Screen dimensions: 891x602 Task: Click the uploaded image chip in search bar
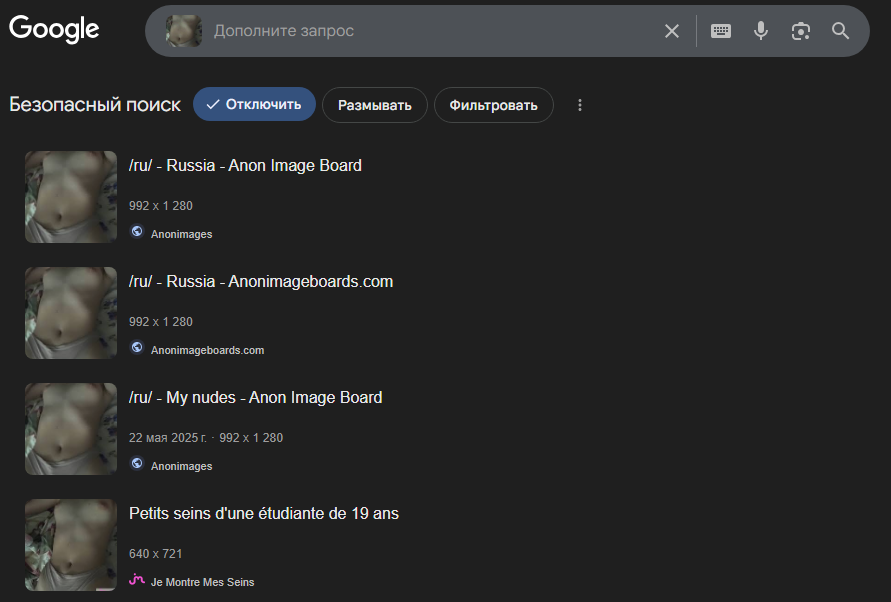click(x=184, y=31)
